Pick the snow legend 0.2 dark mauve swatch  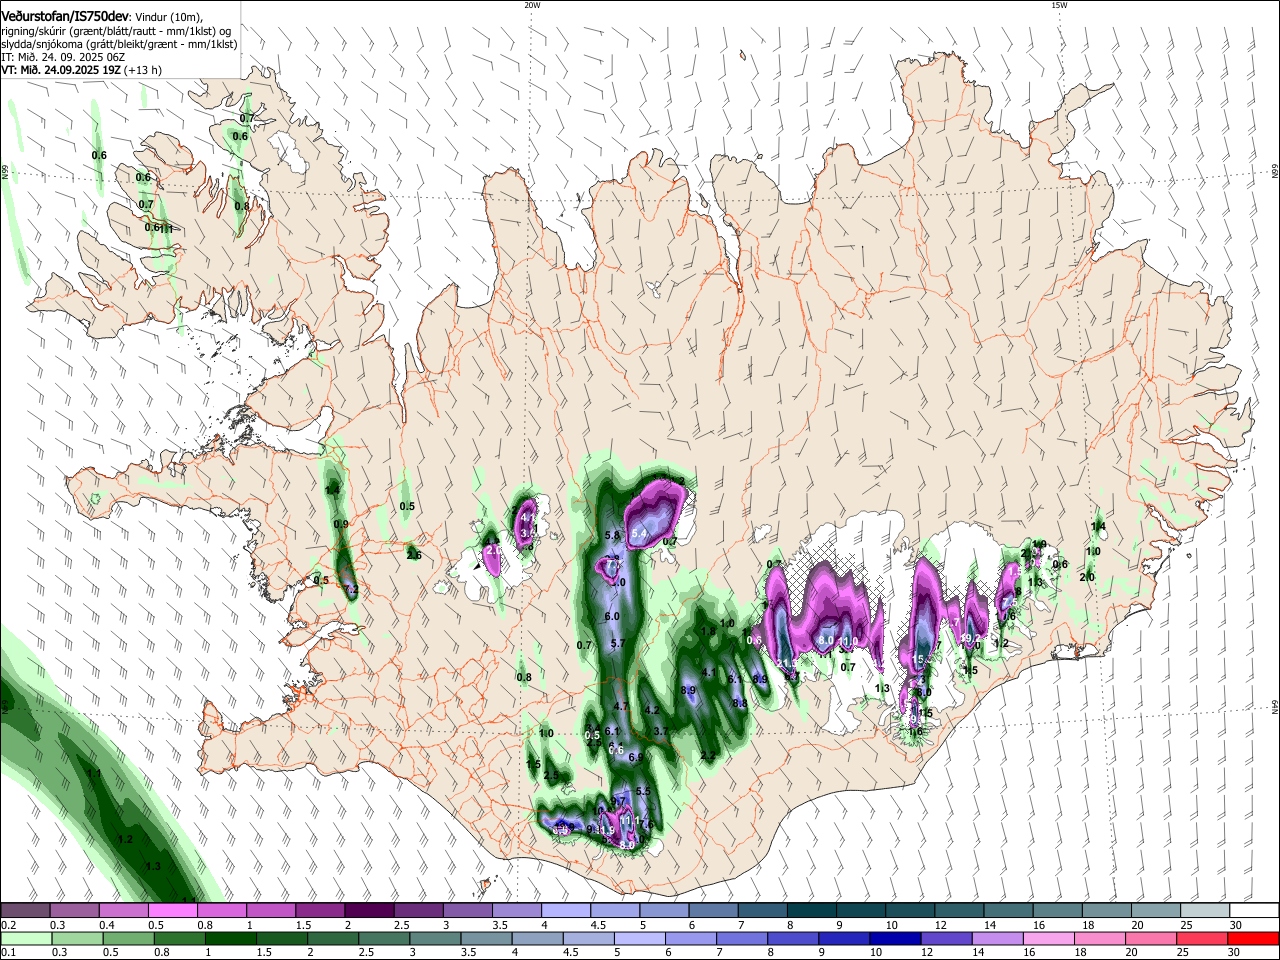click(25, 910)
